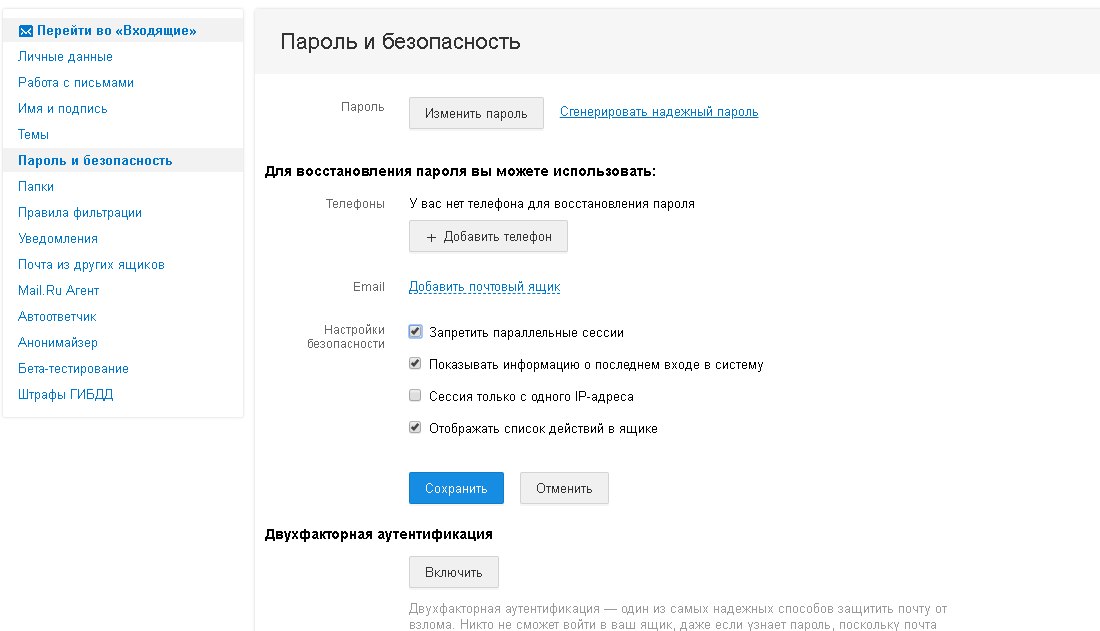Toggle «Запретить параллельные сессии» checkbox
Viewport: 1100px width, 631px height.
pos(415,332)
